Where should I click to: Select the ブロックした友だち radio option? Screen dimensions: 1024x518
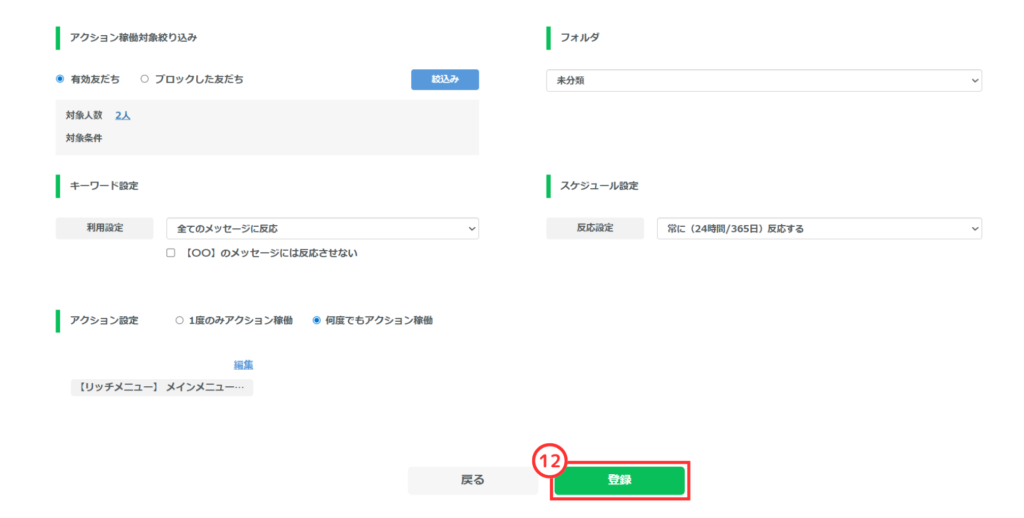(145, 79)
